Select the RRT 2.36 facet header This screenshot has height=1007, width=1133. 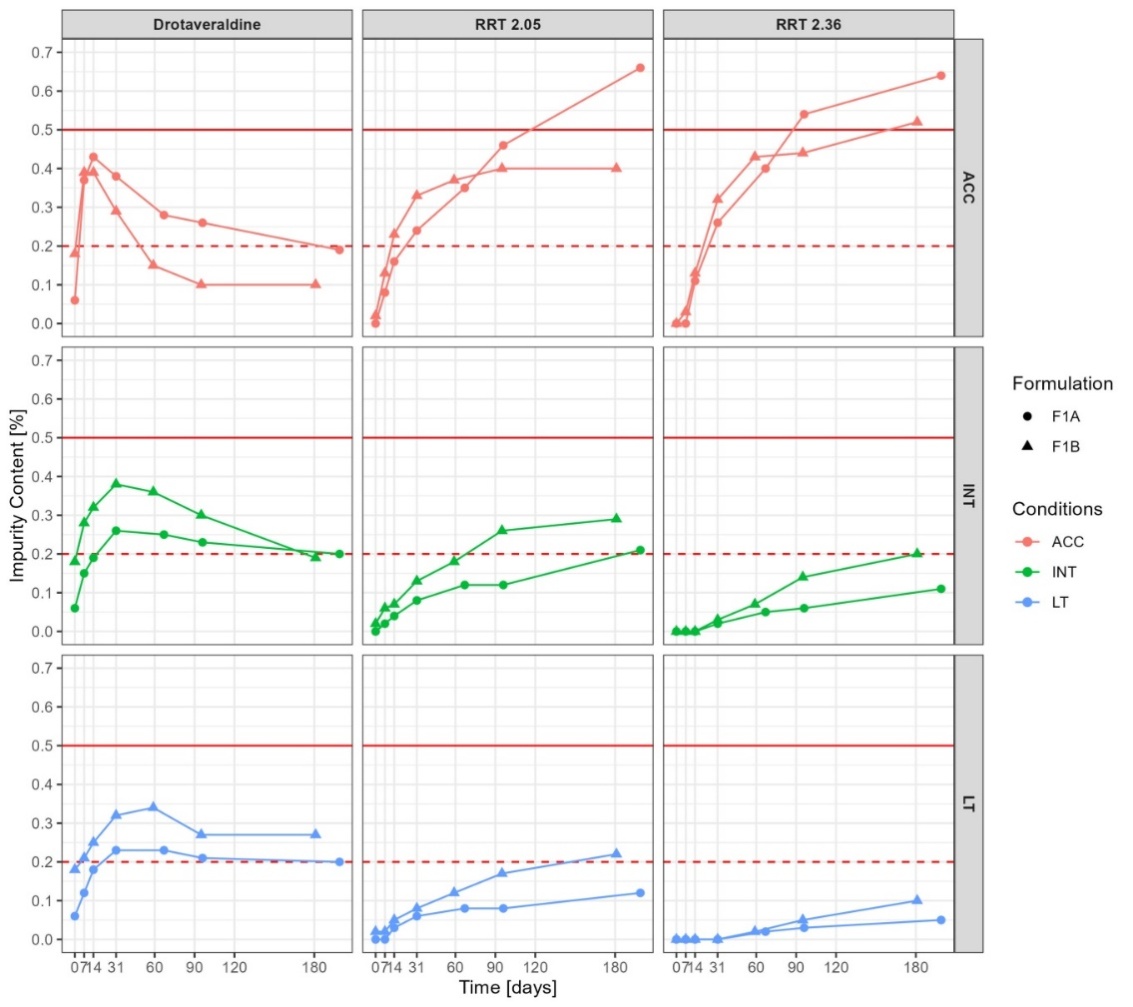pos(808,24)
